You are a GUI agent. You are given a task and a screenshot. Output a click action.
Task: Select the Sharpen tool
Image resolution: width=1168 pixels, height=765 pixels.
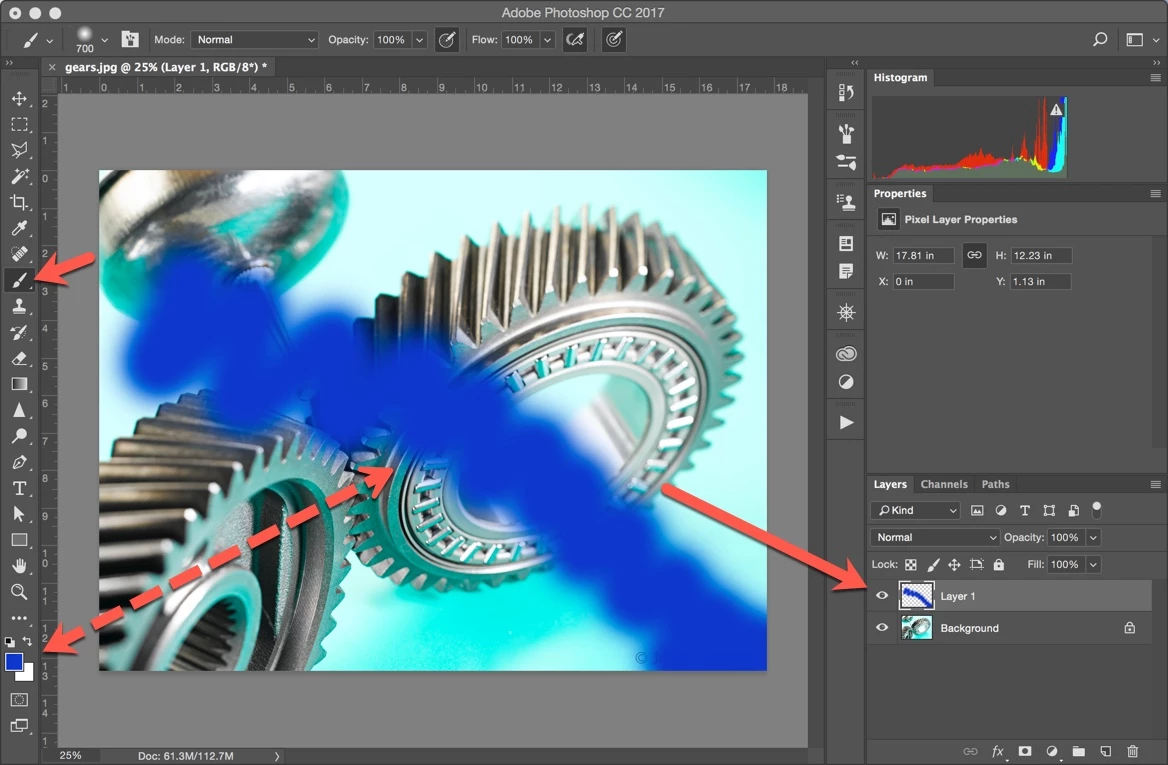point(19,410)
